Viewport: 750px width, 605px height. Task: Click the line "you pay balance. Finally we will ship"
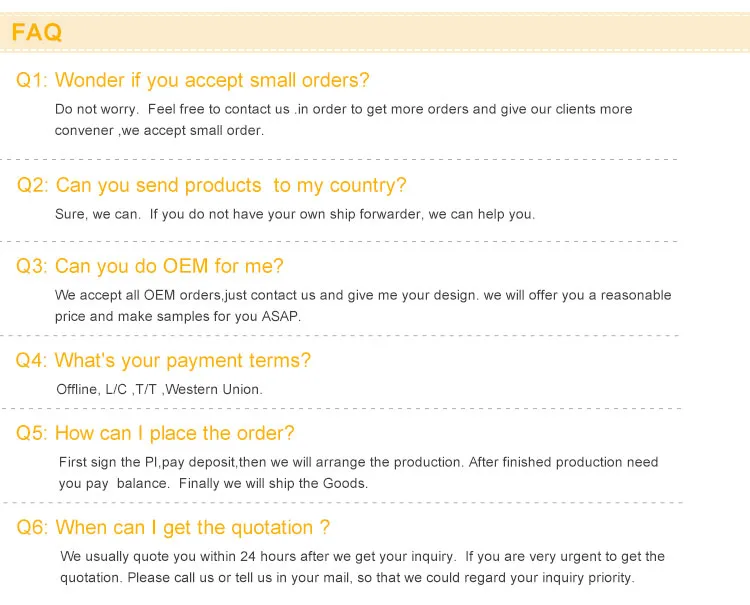pos(213,483)
